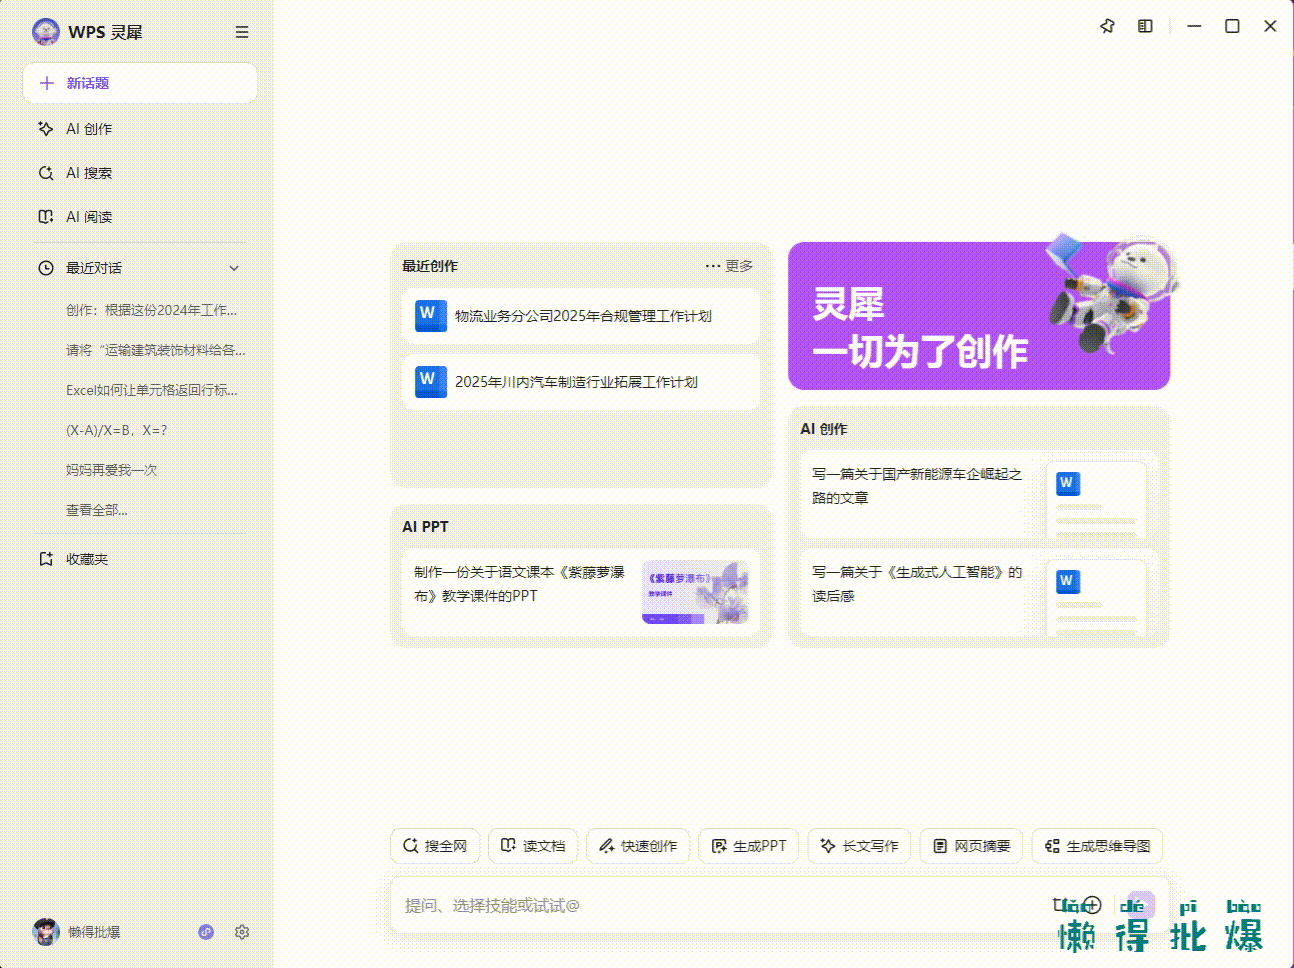1294x968 pixels.
Task: Choose the 长文写作 skill
Action: point(859,846)
